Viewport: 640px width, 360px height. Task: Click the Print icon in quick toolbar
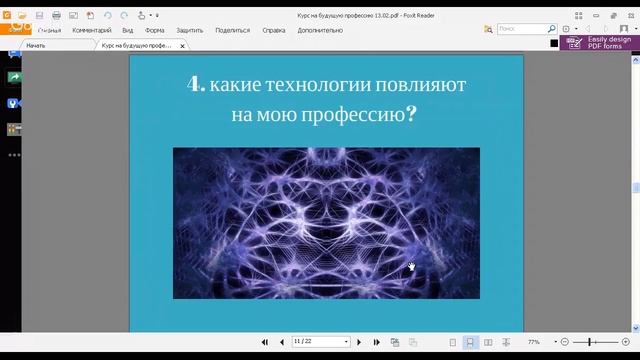coord(56,16)
